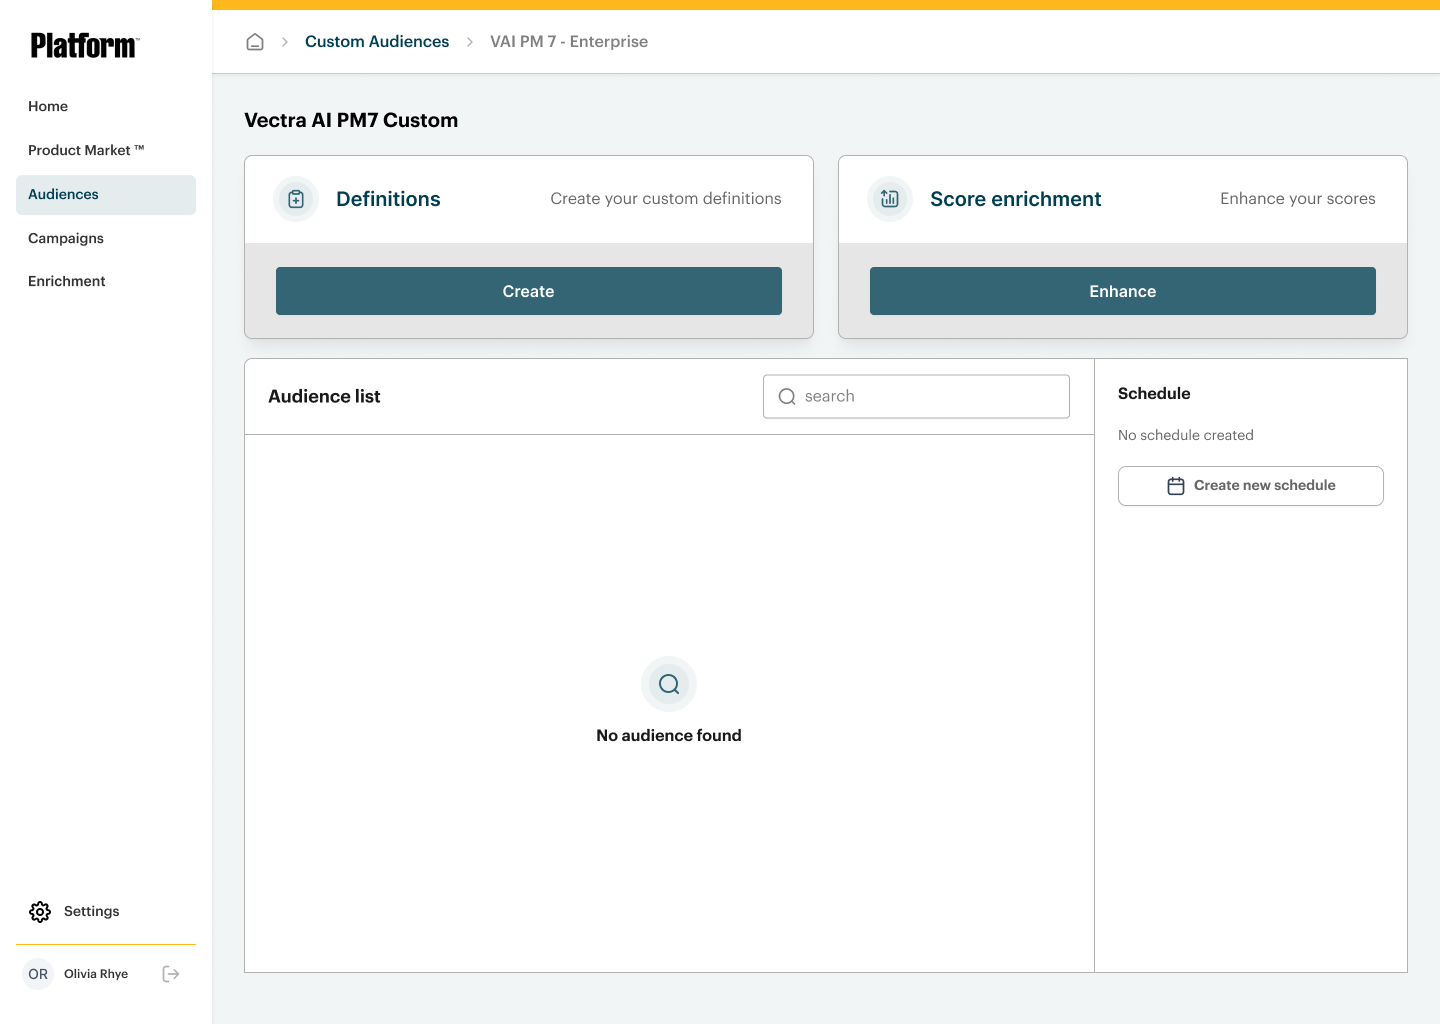Image resolution: width=1440 pixels, height=1024 pixels.
Task: Click the Settings gear icon
Action: [x=40, y=912]
